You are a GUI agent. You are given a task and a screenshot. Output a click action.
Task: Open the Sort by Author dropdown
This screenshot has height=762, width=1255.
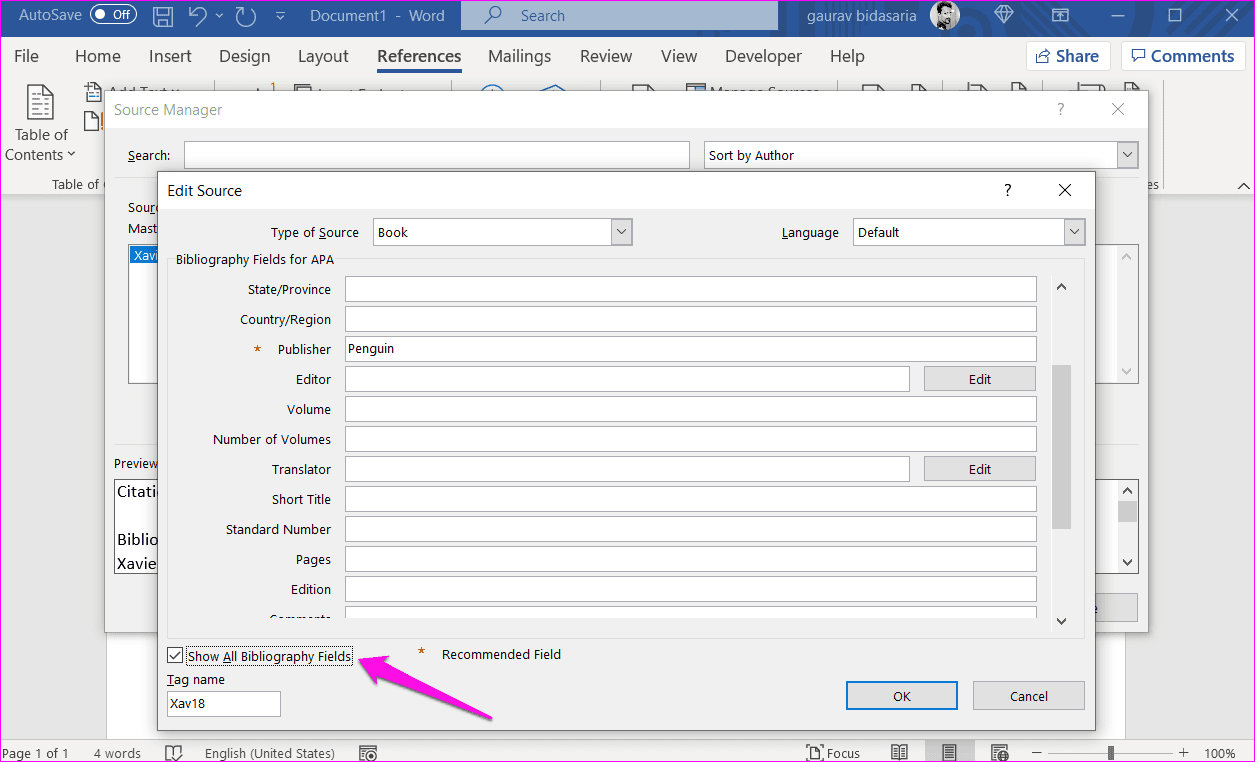tap(1127, 155)
